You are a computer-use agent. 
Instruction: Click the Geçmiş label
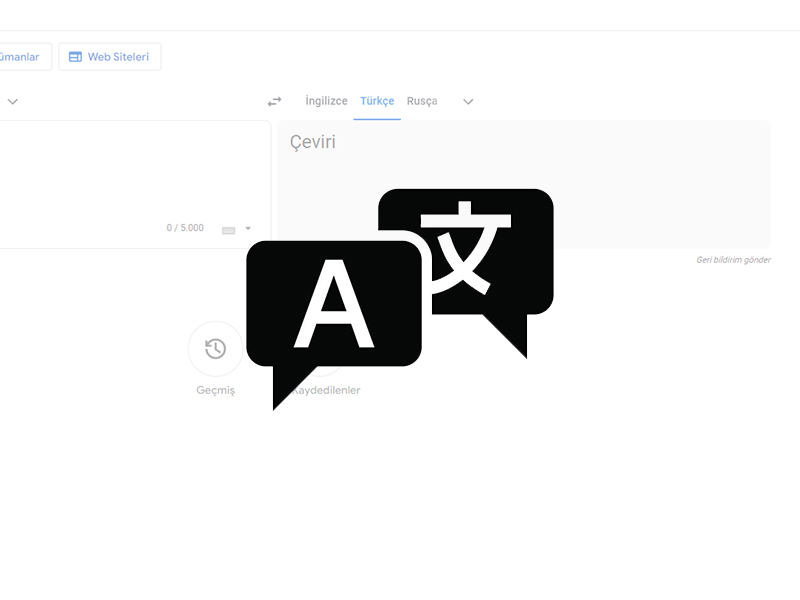215,390
